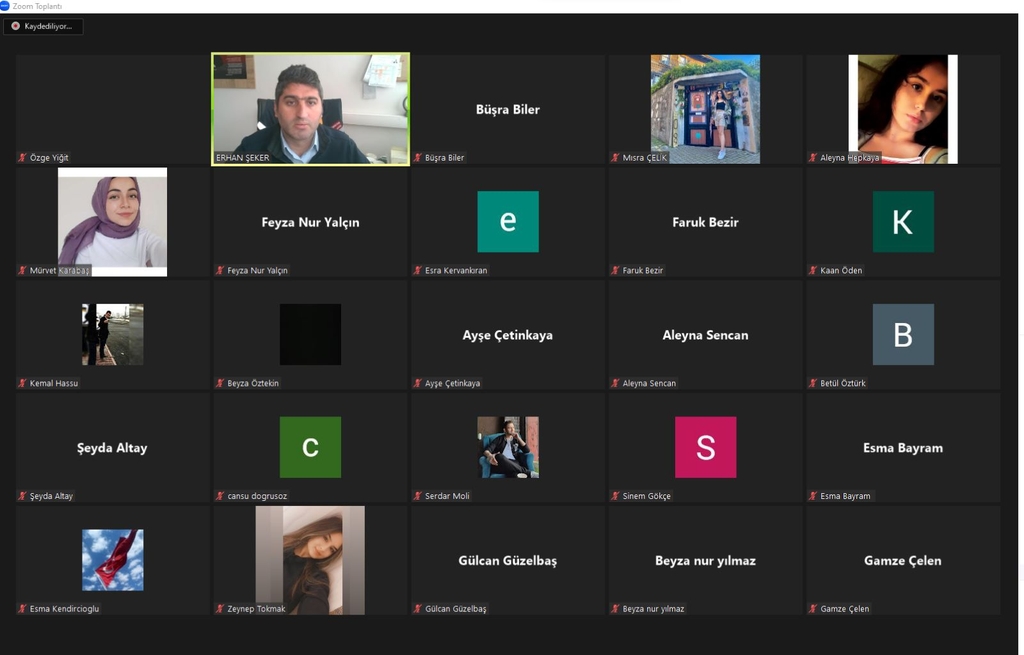Click the black avatar of Beyza Öztekin
The height and width of the screenshot is (655, 1024).
point(310,334)
